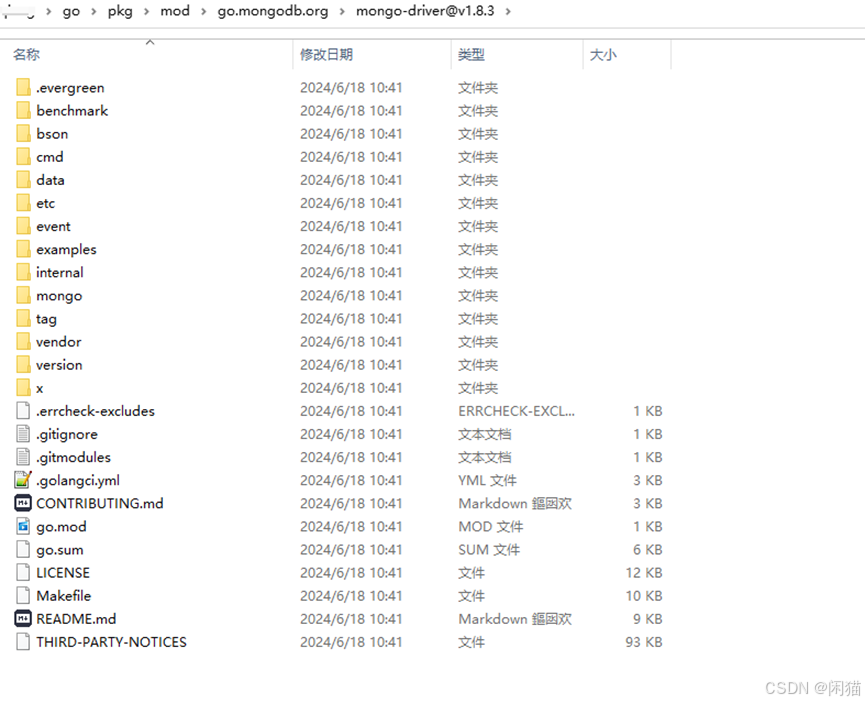Select file name .errcheck-excludes
Viewport: 865px width, 703px height.
click(95, 411)
